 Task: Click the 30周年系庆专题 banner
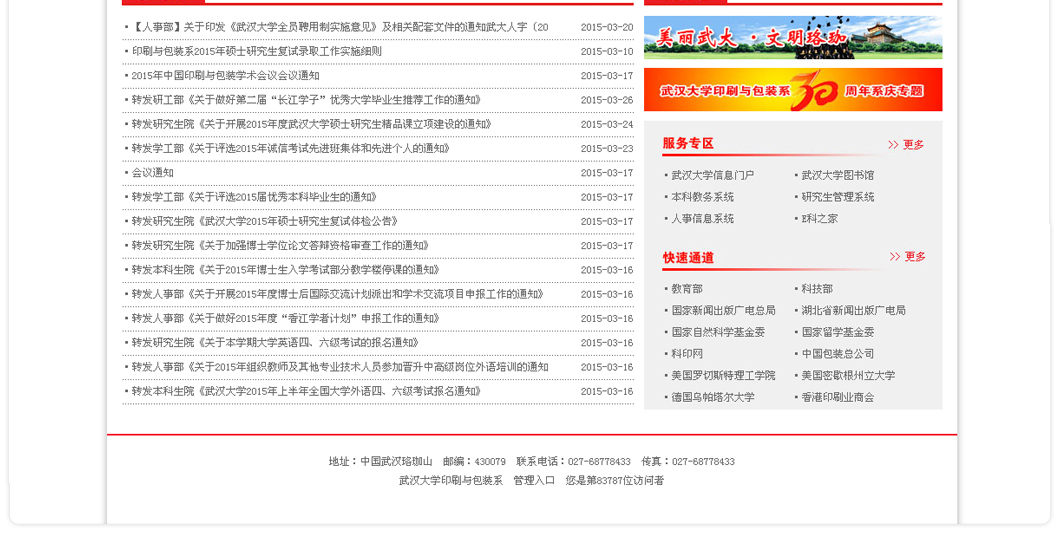click(x=793, y=89)
